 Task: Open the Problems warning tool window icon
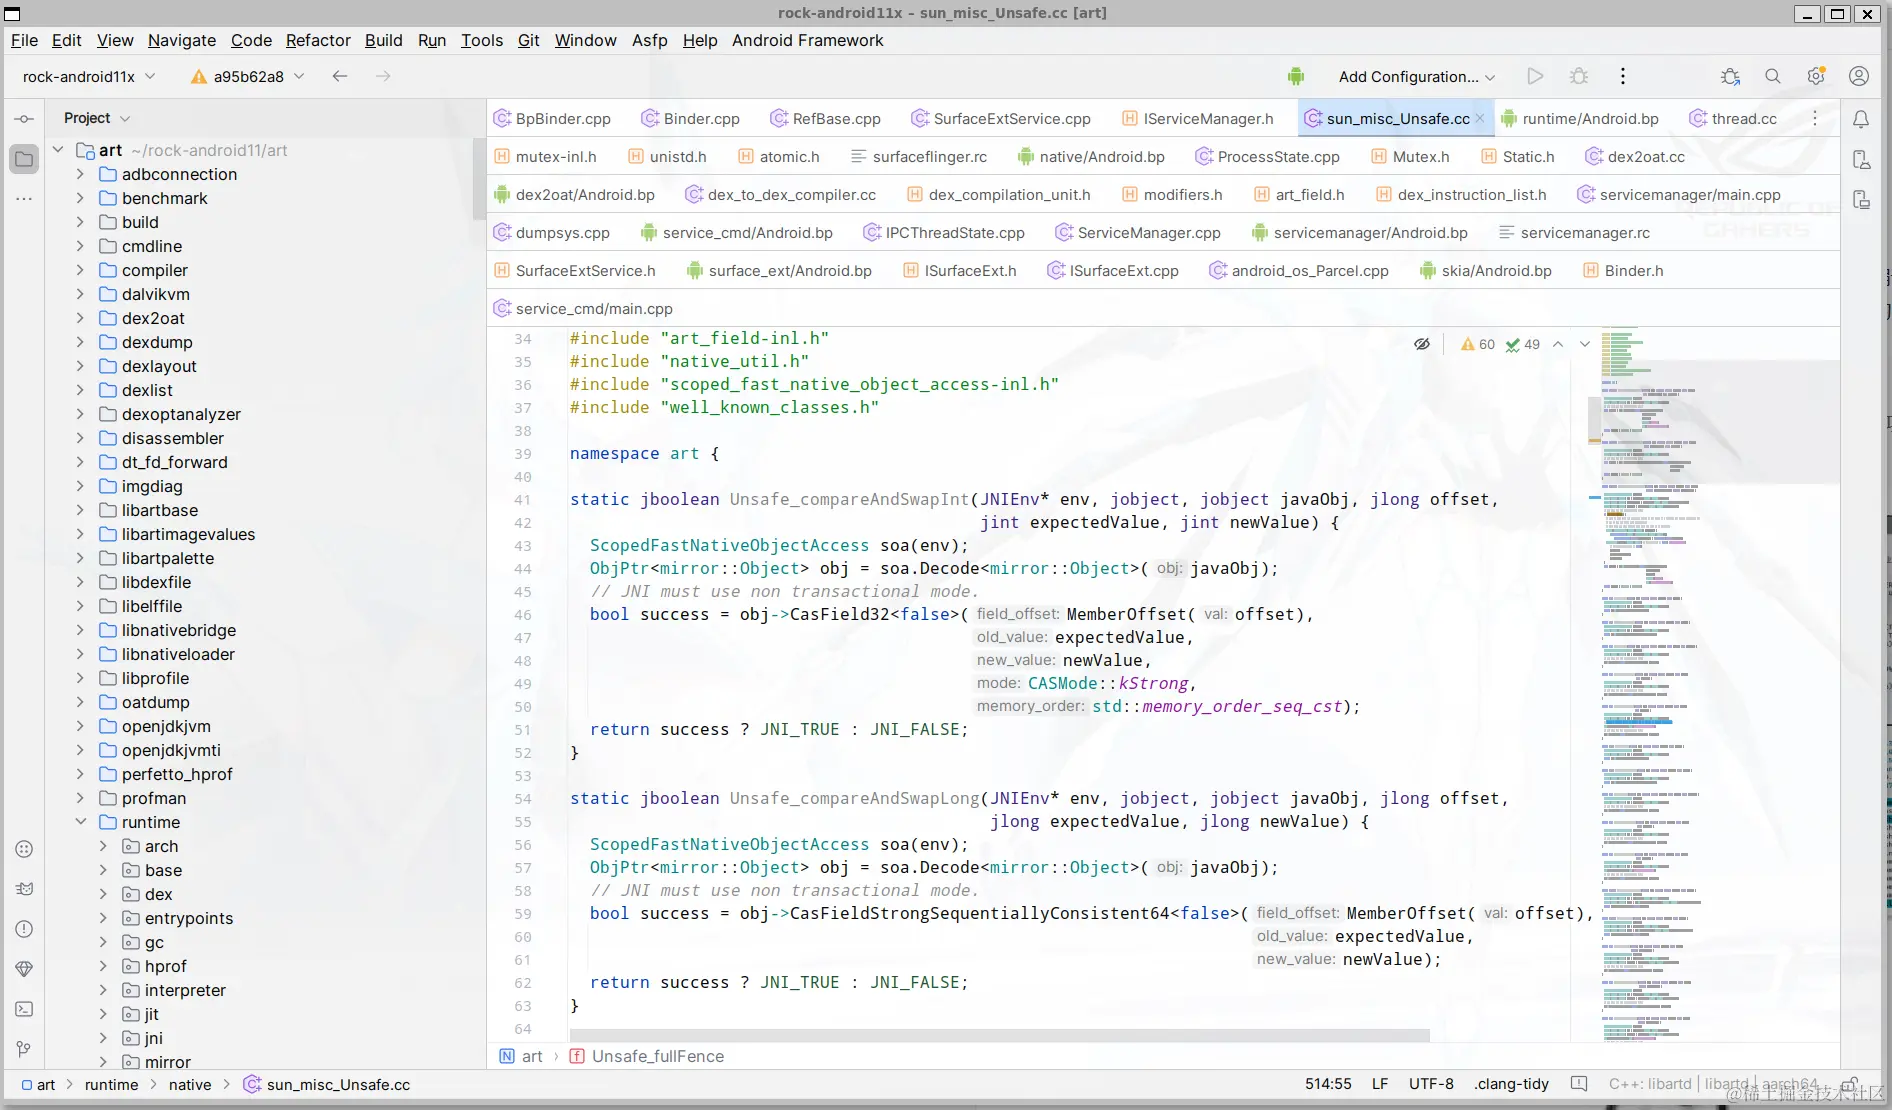click(x=24, y=929)
